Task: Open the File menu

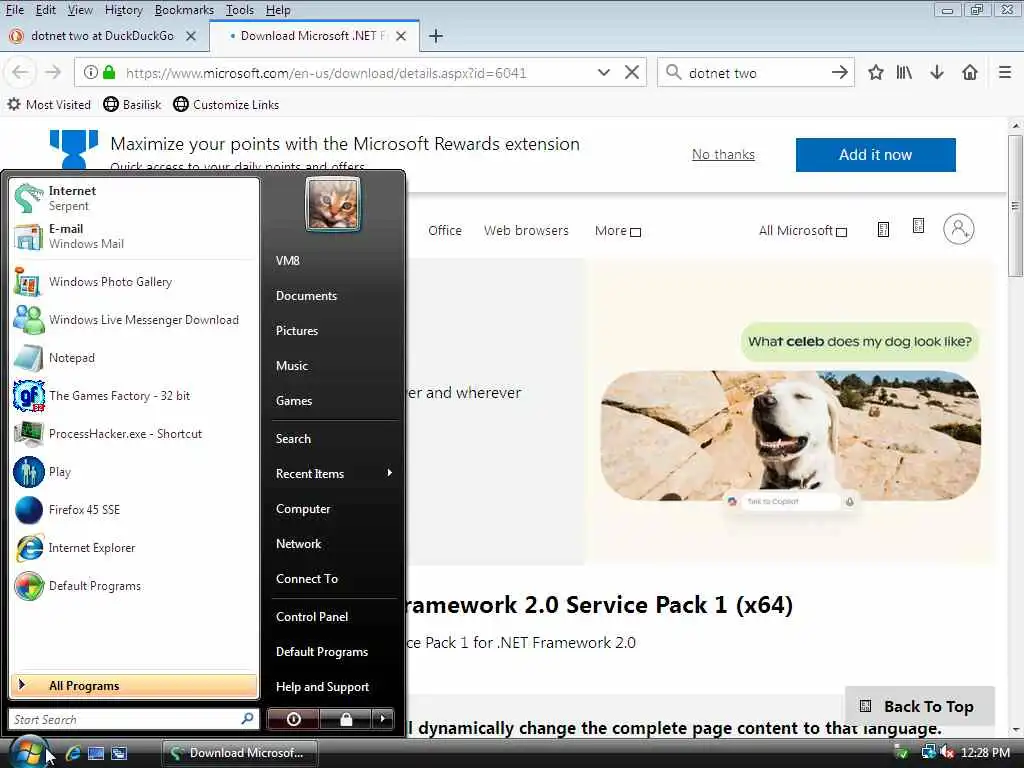Action: point(14,10)
